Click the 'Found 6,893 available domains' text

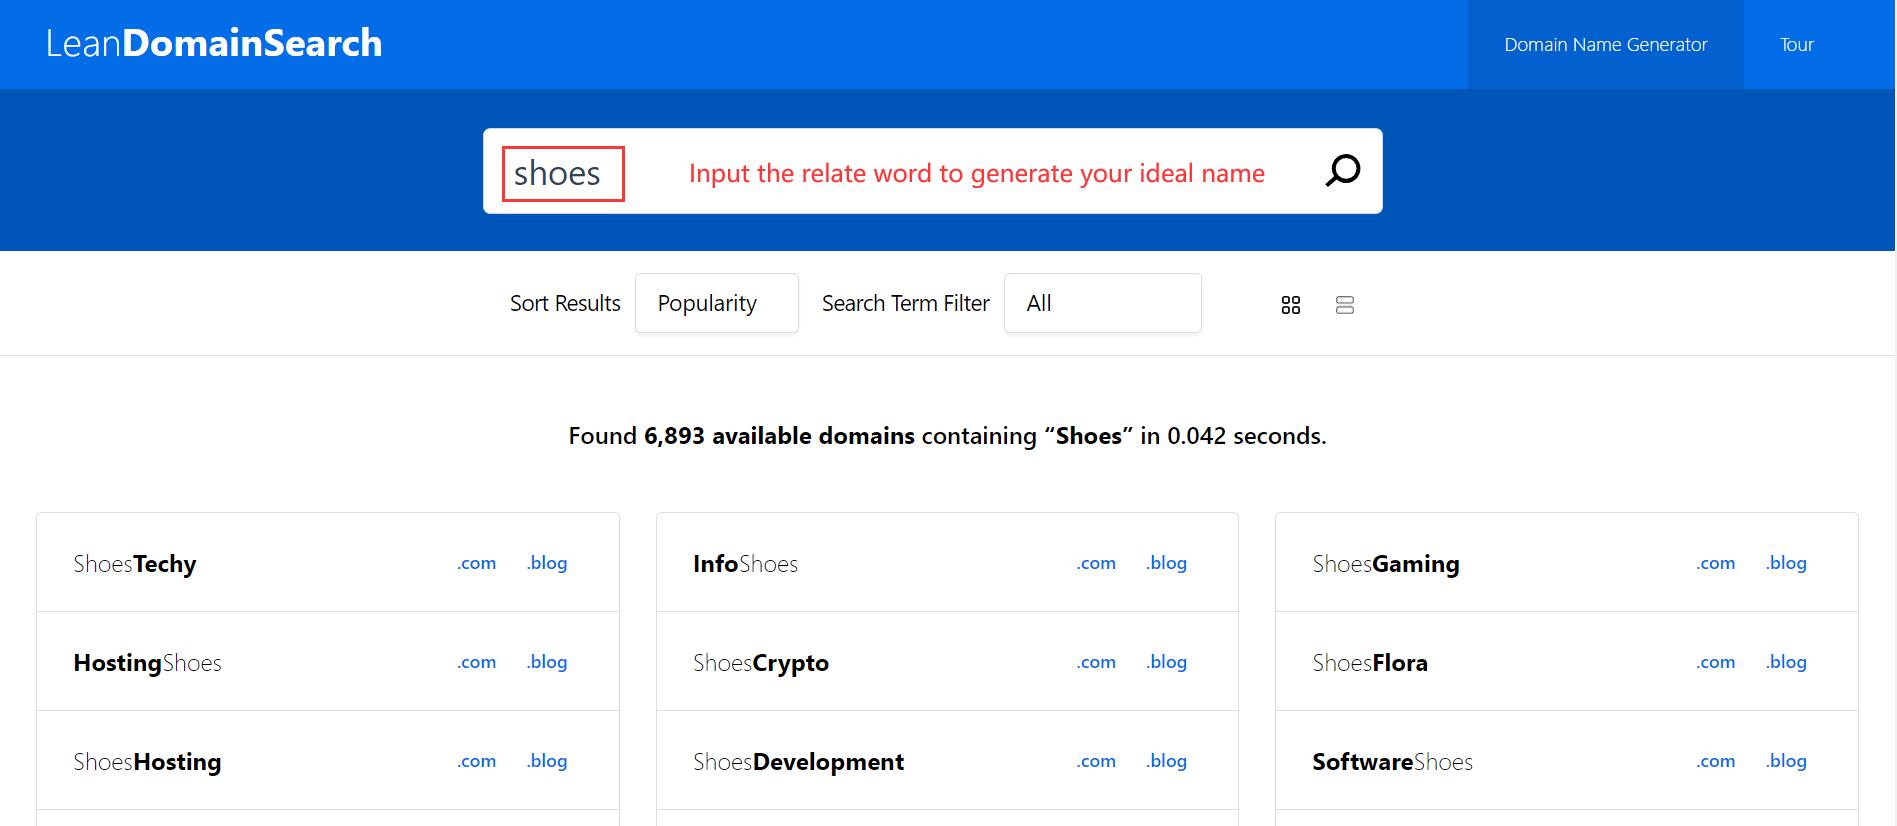click(x=742, y=436)
